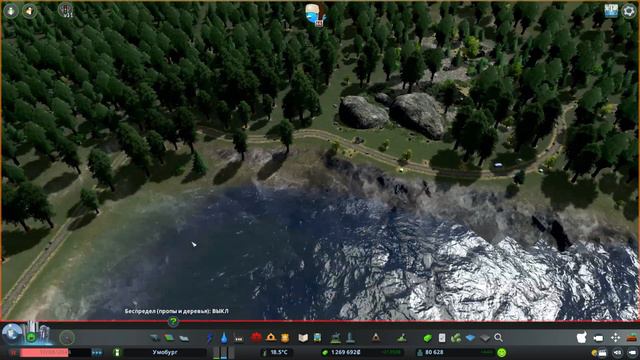The height and width of the screenshot is (360, 640).
Task: Click the demand bars indicator
Action: (224, 353)
